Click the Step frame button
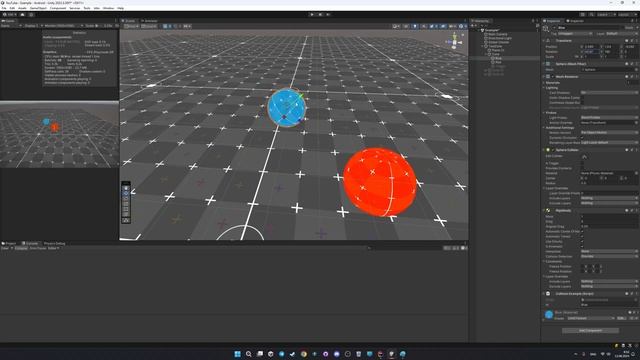The height and width of the screenshot is (360, 640). coord(328,15)
